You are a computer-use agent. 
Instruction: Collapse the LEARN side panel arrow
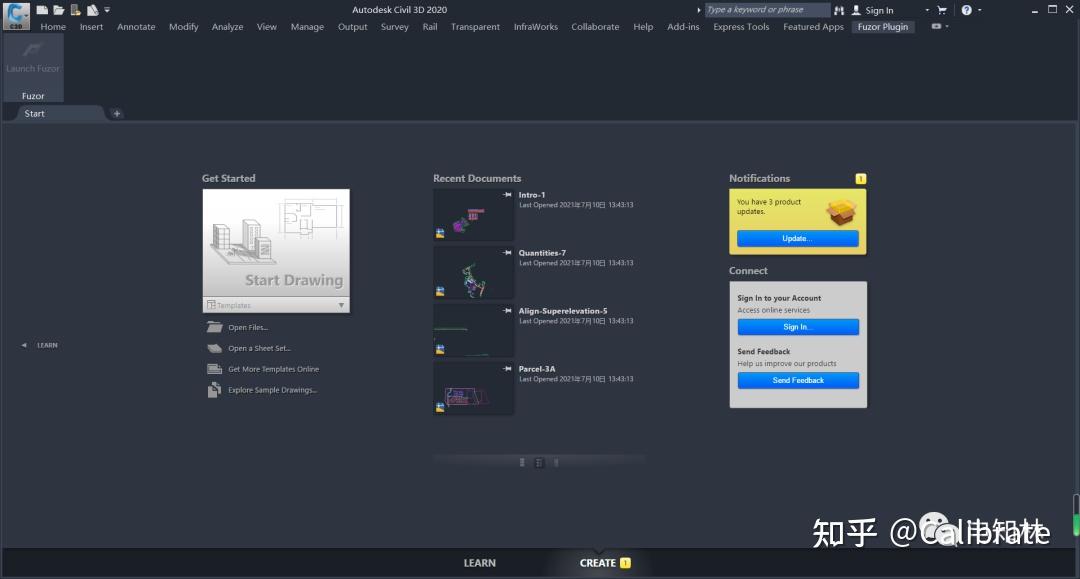coord(23,344)
